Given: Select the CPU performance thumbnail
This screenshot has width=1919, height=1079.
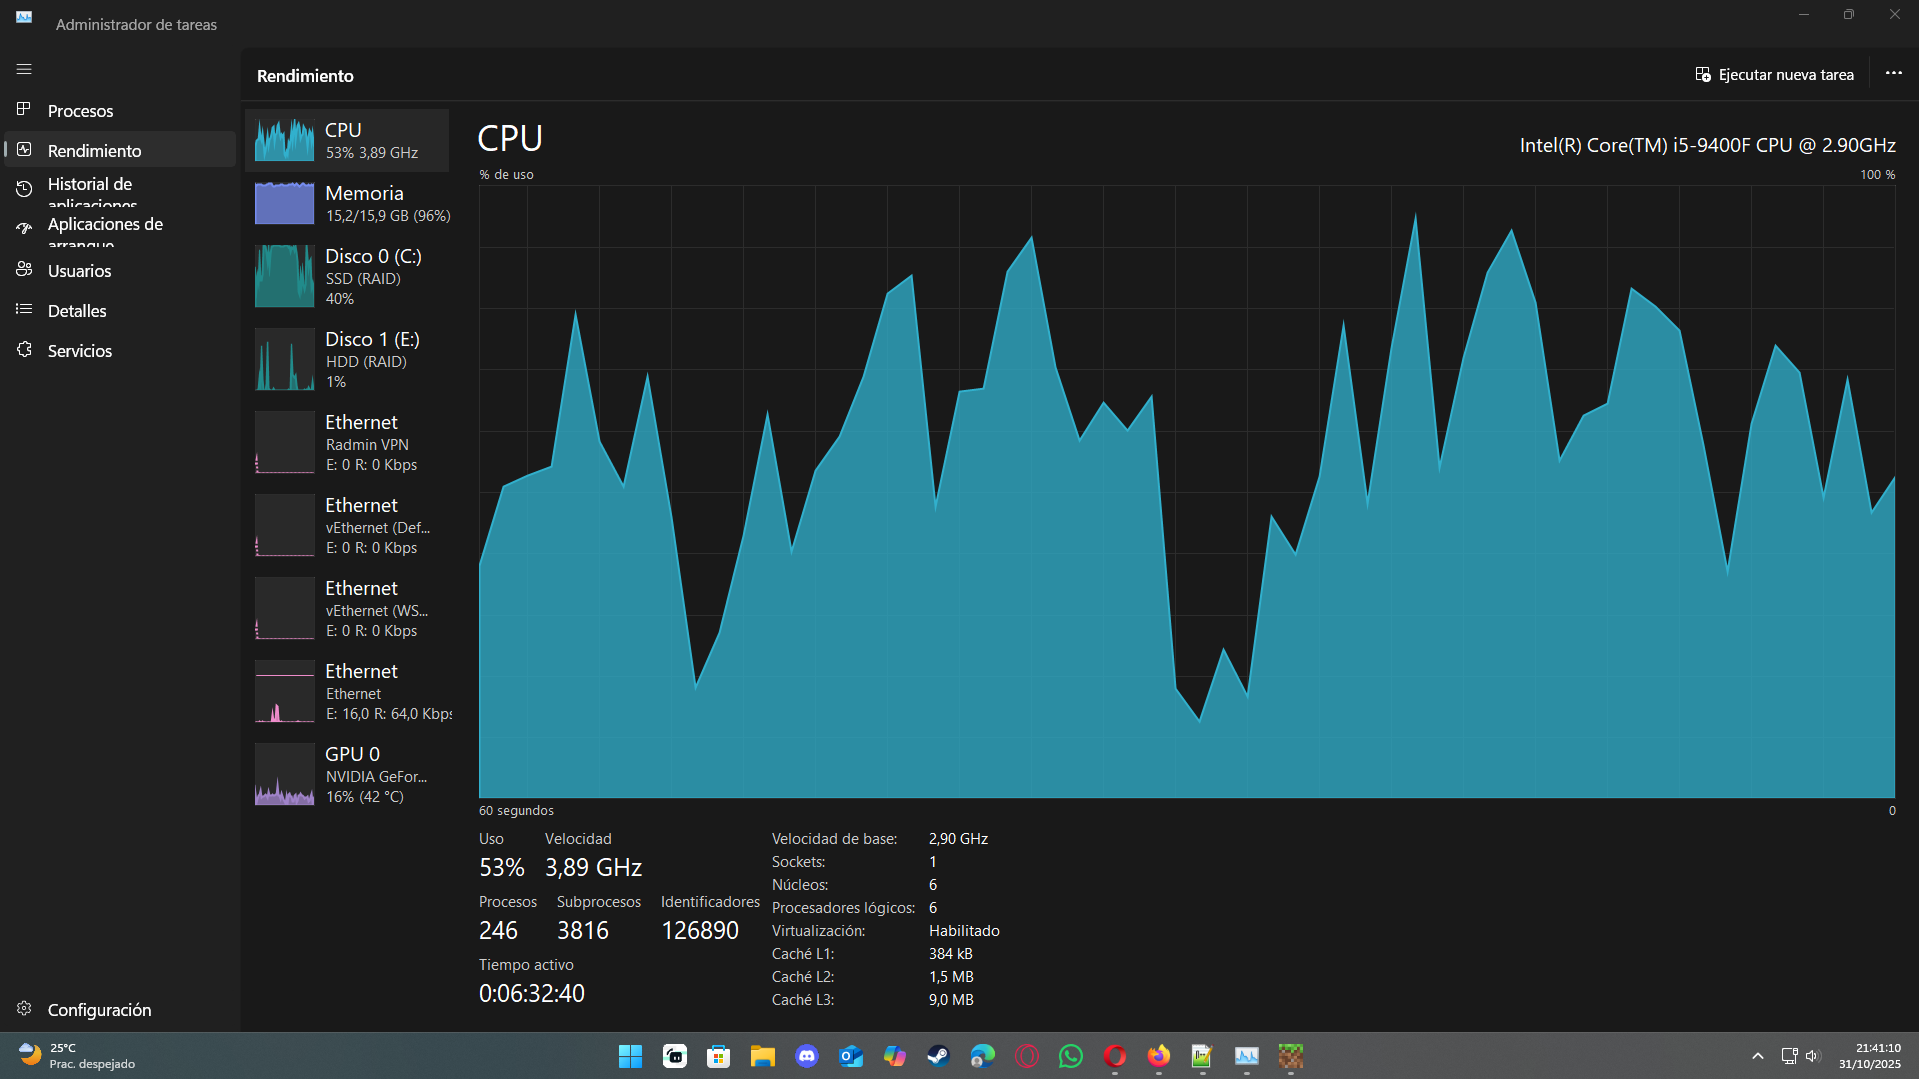Looking at the screenshot, I should [347, 140].
